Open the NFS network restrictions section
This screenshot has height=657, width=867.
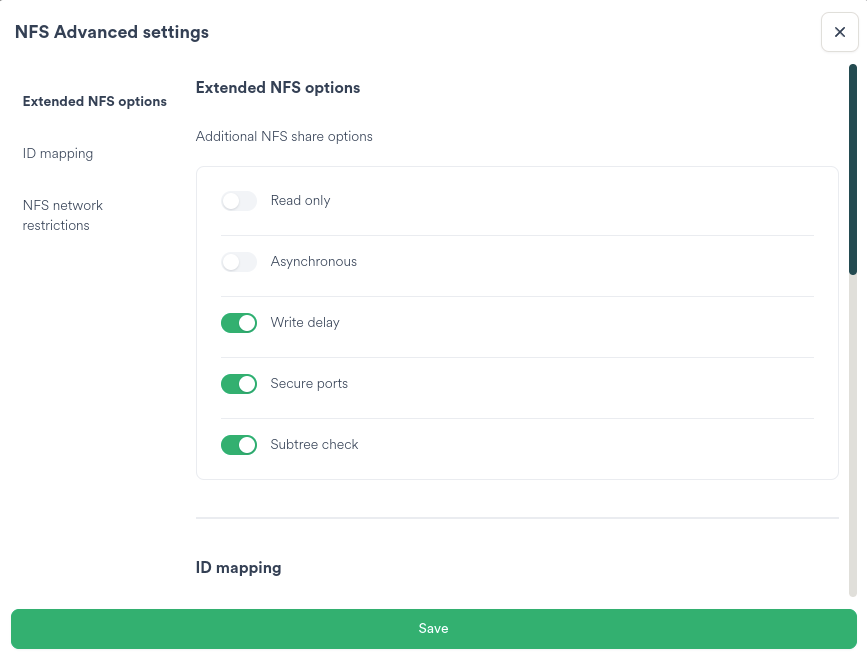click(x=63, y=215)
